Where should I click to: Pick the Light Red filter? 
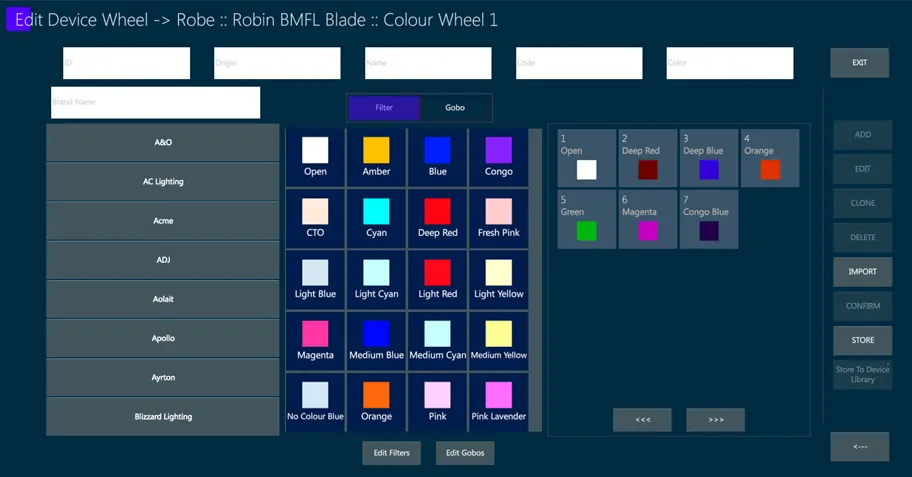pos(437,280)
